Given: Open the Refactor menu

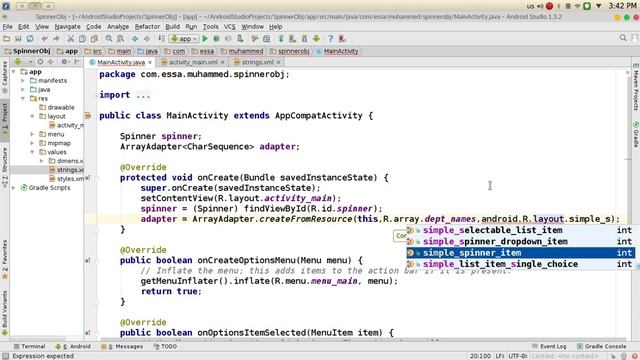Looking at the screenshot, I should [x=147, y=27].
